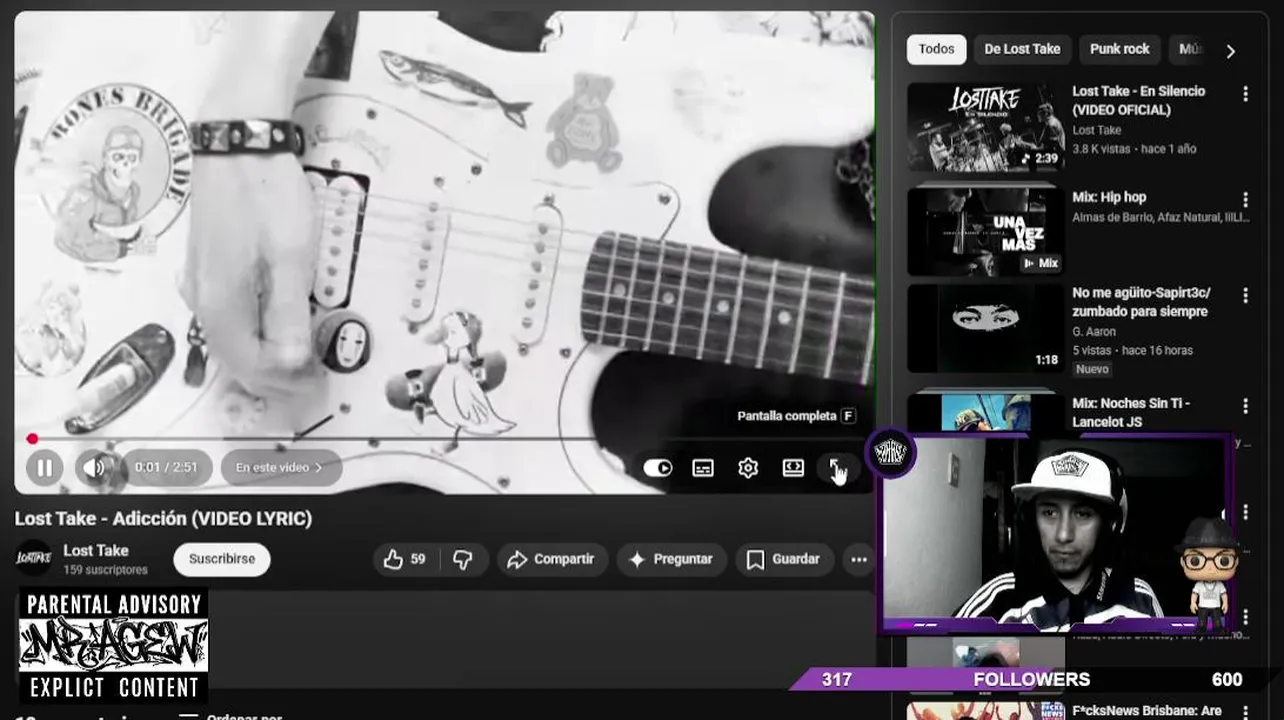Screen dimensions: 1284x720
Task: Like the video with 59 likes
Action: click(406, 559)
